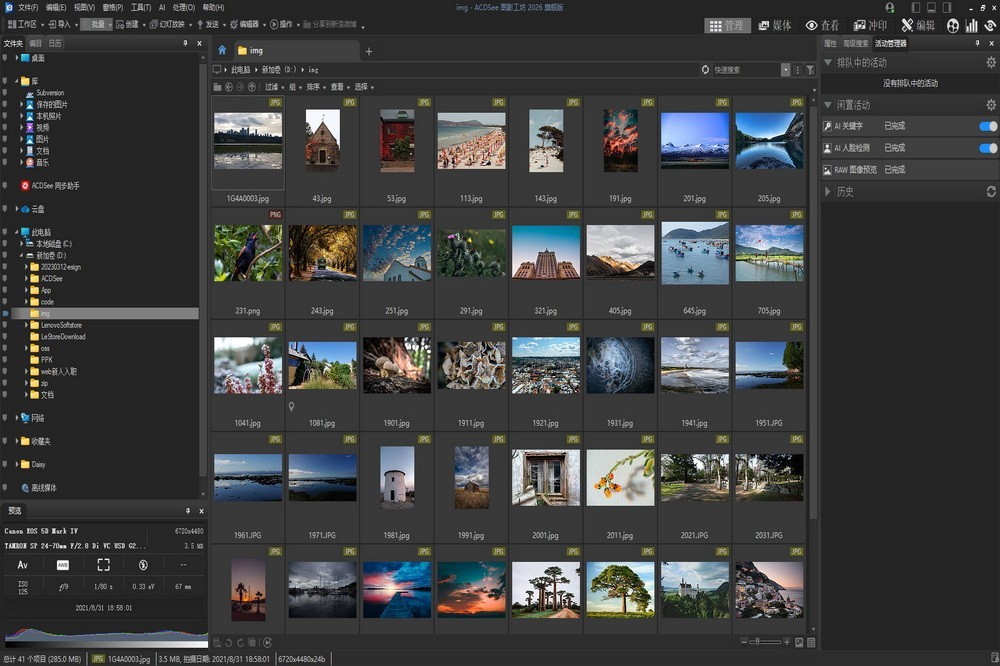This screenshot has height=666, width=1000.
Task: Open the 排序 (Sort) dropdown
Action: [x=315, y=87]
